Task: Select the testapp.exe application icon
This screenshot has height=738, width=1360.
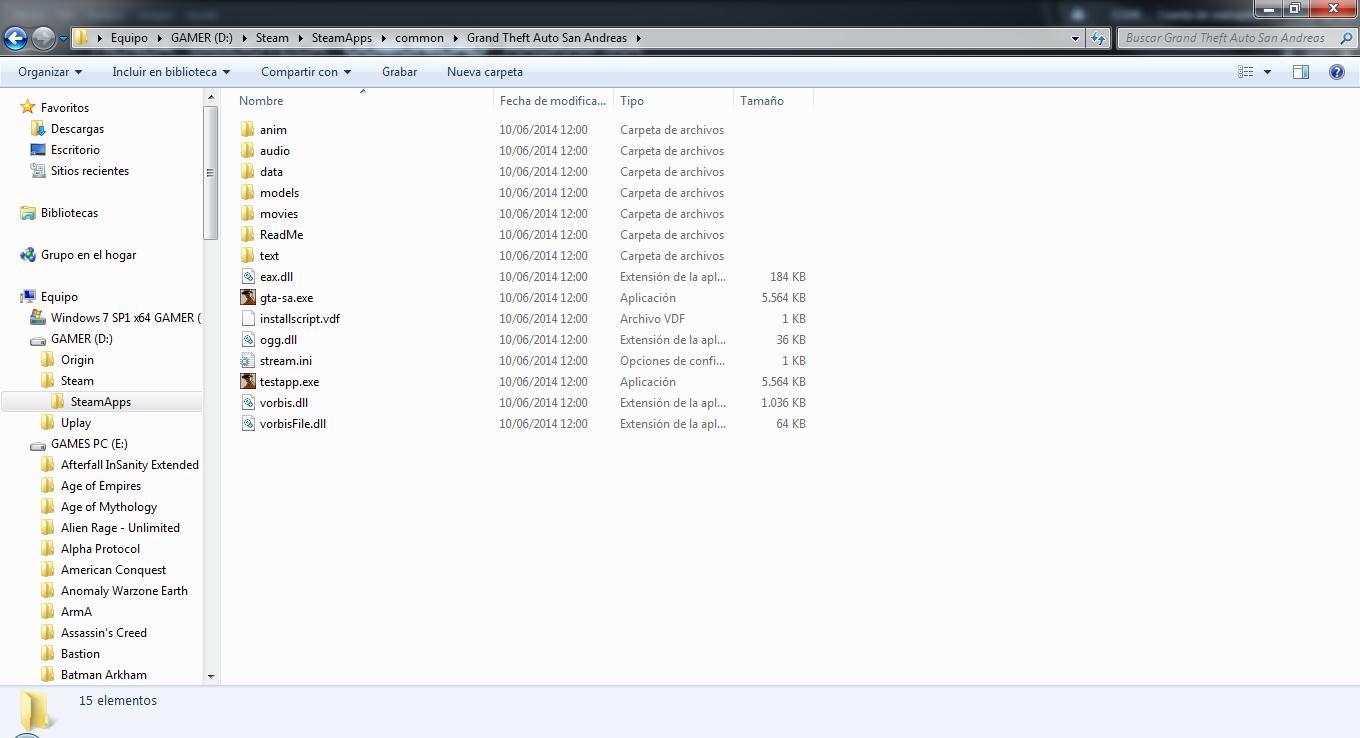Action: coord(248,382)
